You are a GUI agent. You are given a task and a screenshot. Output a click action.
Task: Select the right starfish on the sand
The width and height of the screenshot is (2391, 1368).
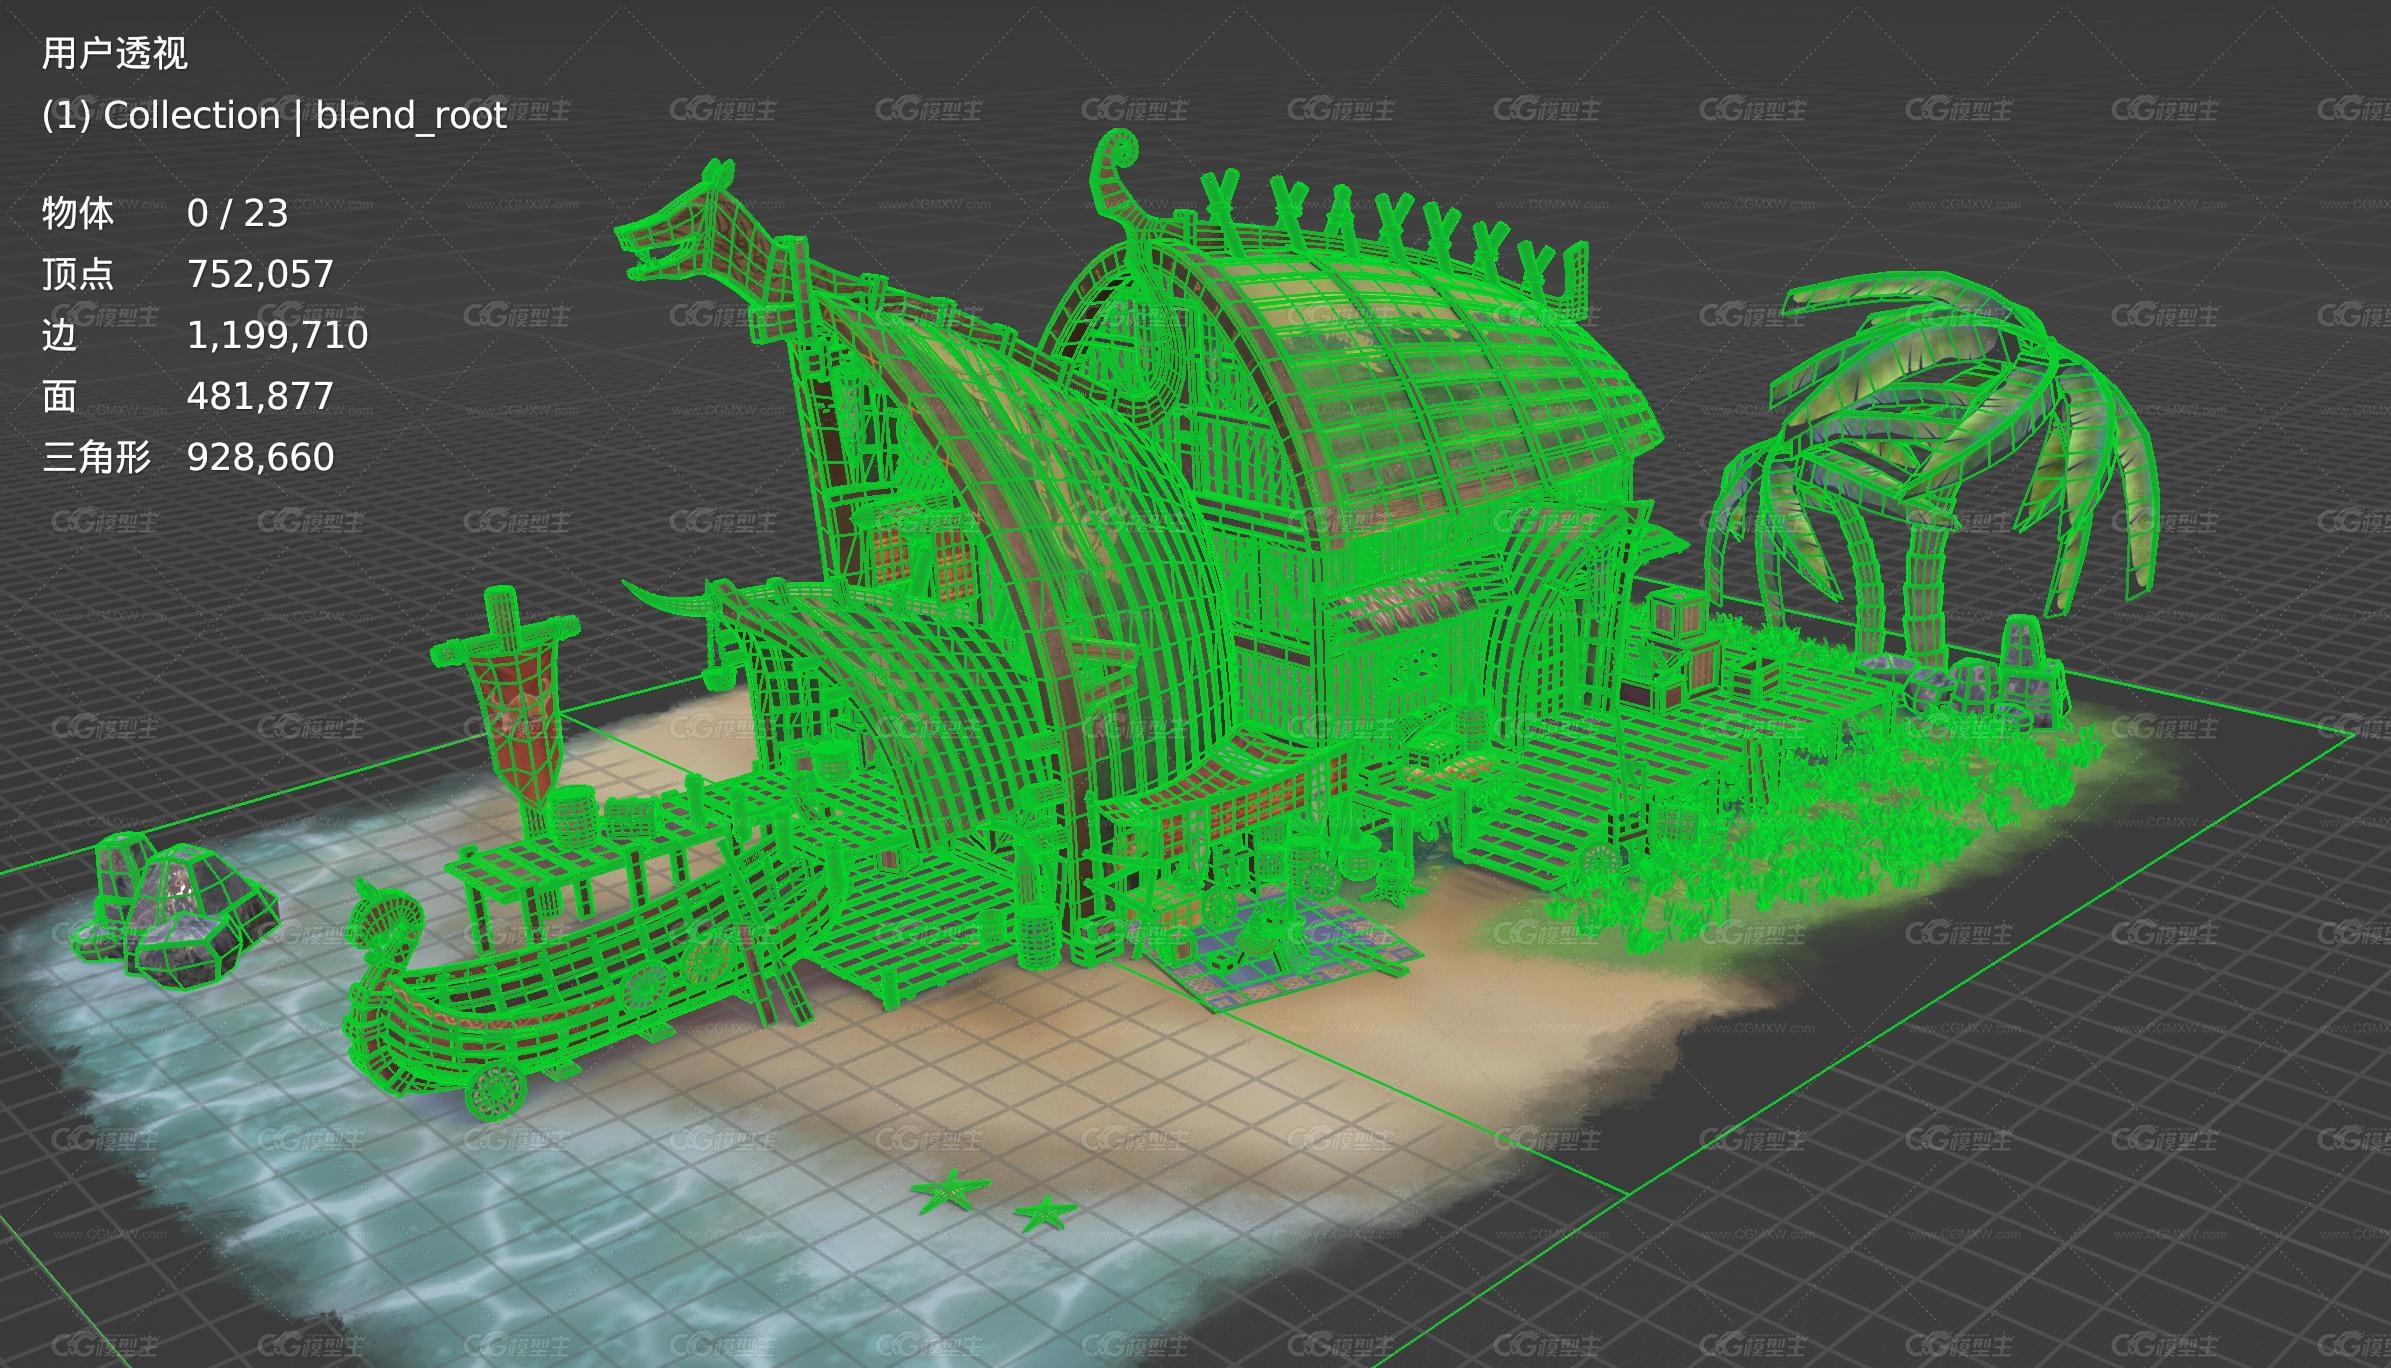click(1046, 1213)
